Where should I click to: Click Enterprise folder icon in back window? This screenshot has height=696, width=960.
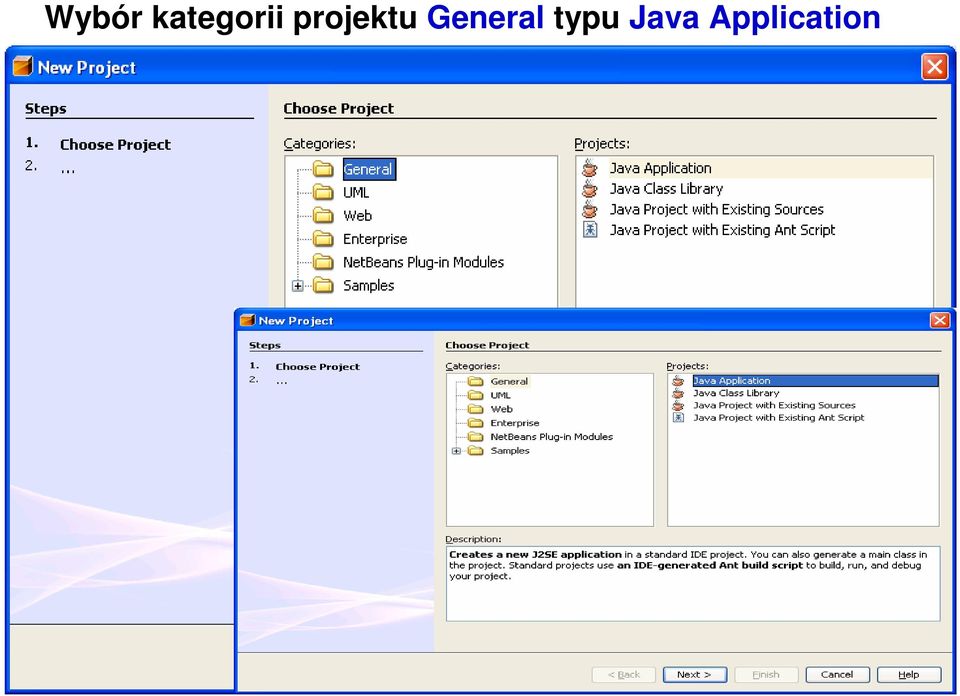[323, 239]
